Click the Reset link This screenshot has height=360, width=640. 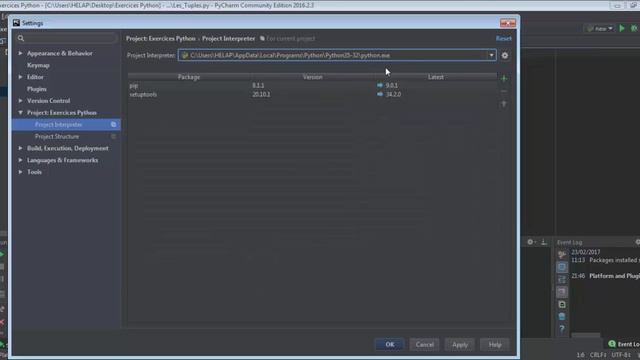point(504,38)
